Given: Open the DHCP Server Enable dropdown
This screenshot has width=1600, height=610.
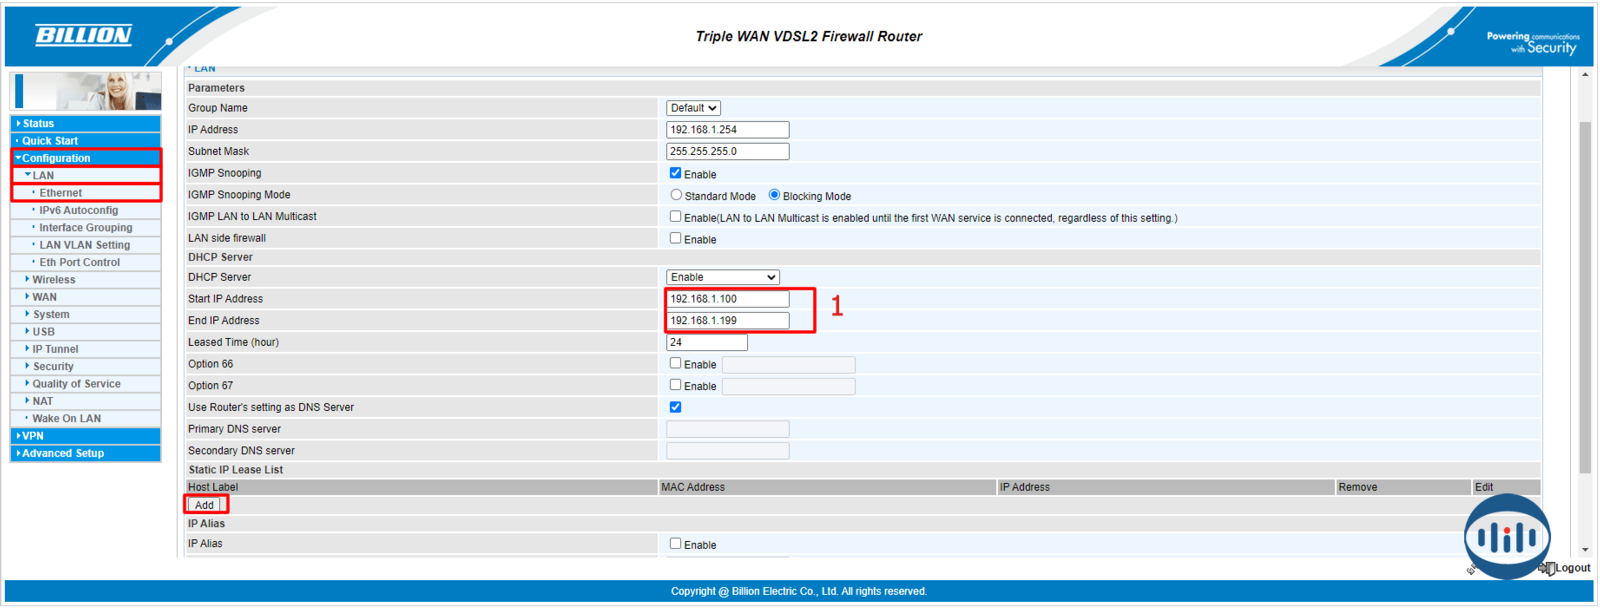Looking at the screenshot, I should [x=722, y=277].
